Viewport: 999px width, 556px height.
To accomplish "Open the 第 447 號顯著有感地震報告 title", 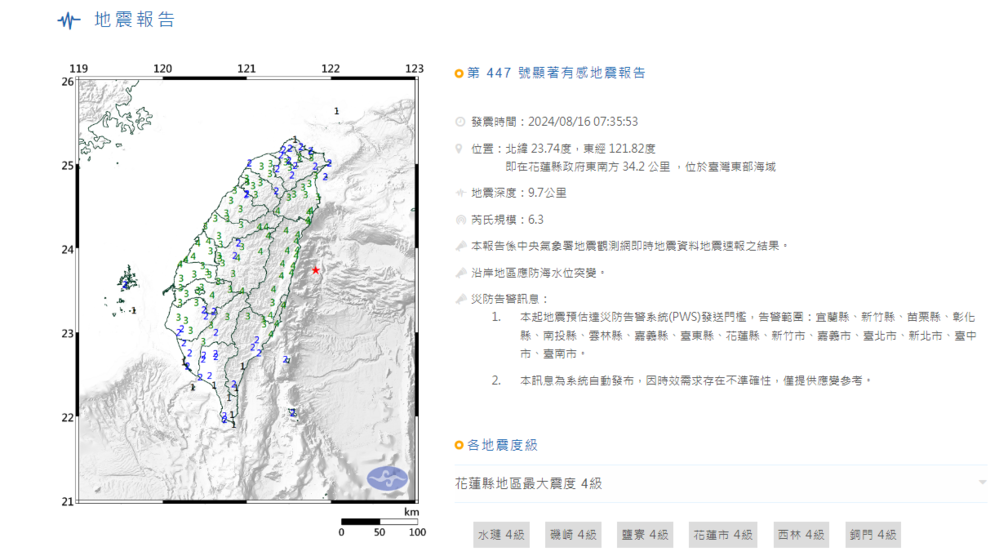I will 556,73.
